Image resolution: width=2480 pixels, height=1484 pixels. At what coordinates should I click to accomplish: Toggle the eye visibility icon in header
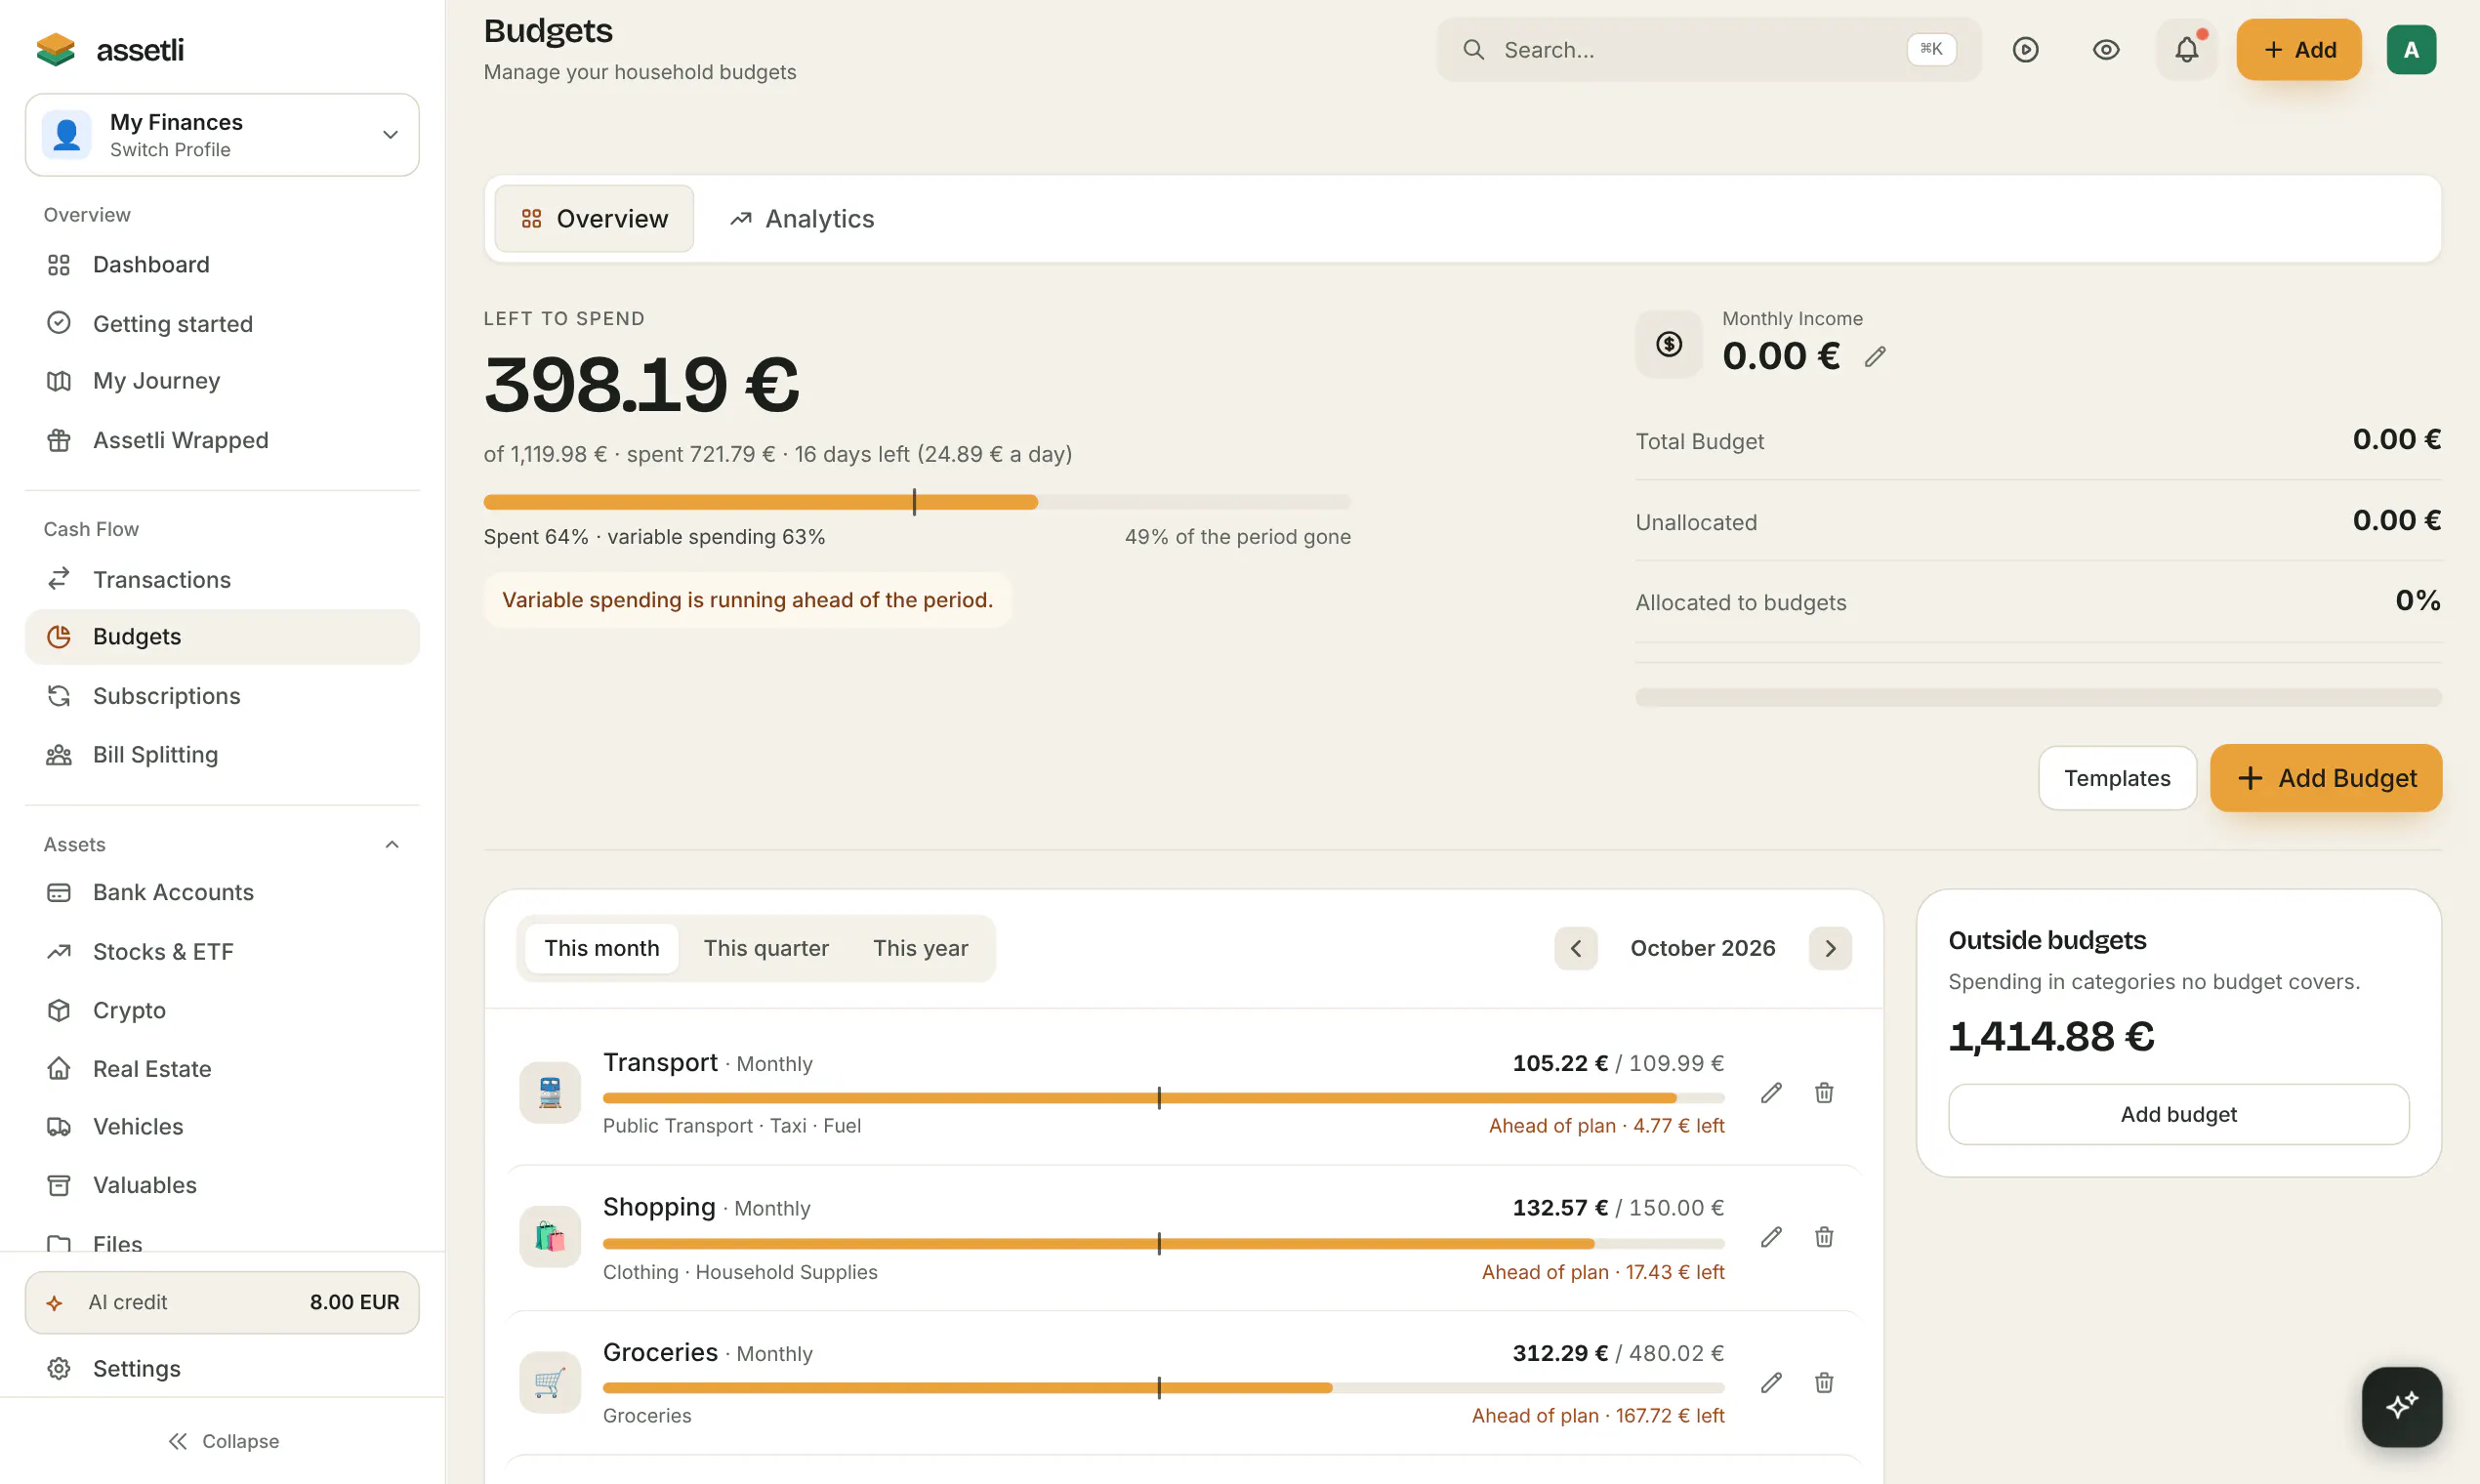(x=2106, y=49)
